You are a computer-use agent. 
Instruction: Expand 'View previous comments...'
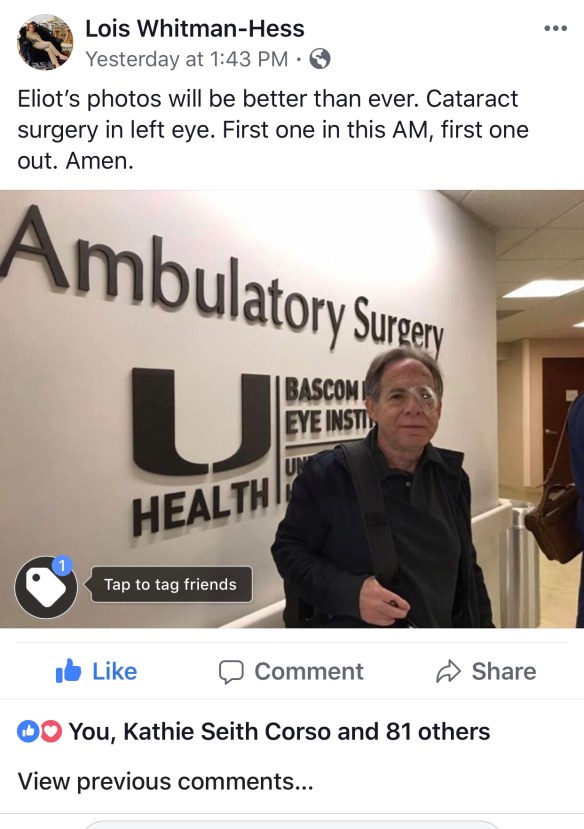pos(165,781)
